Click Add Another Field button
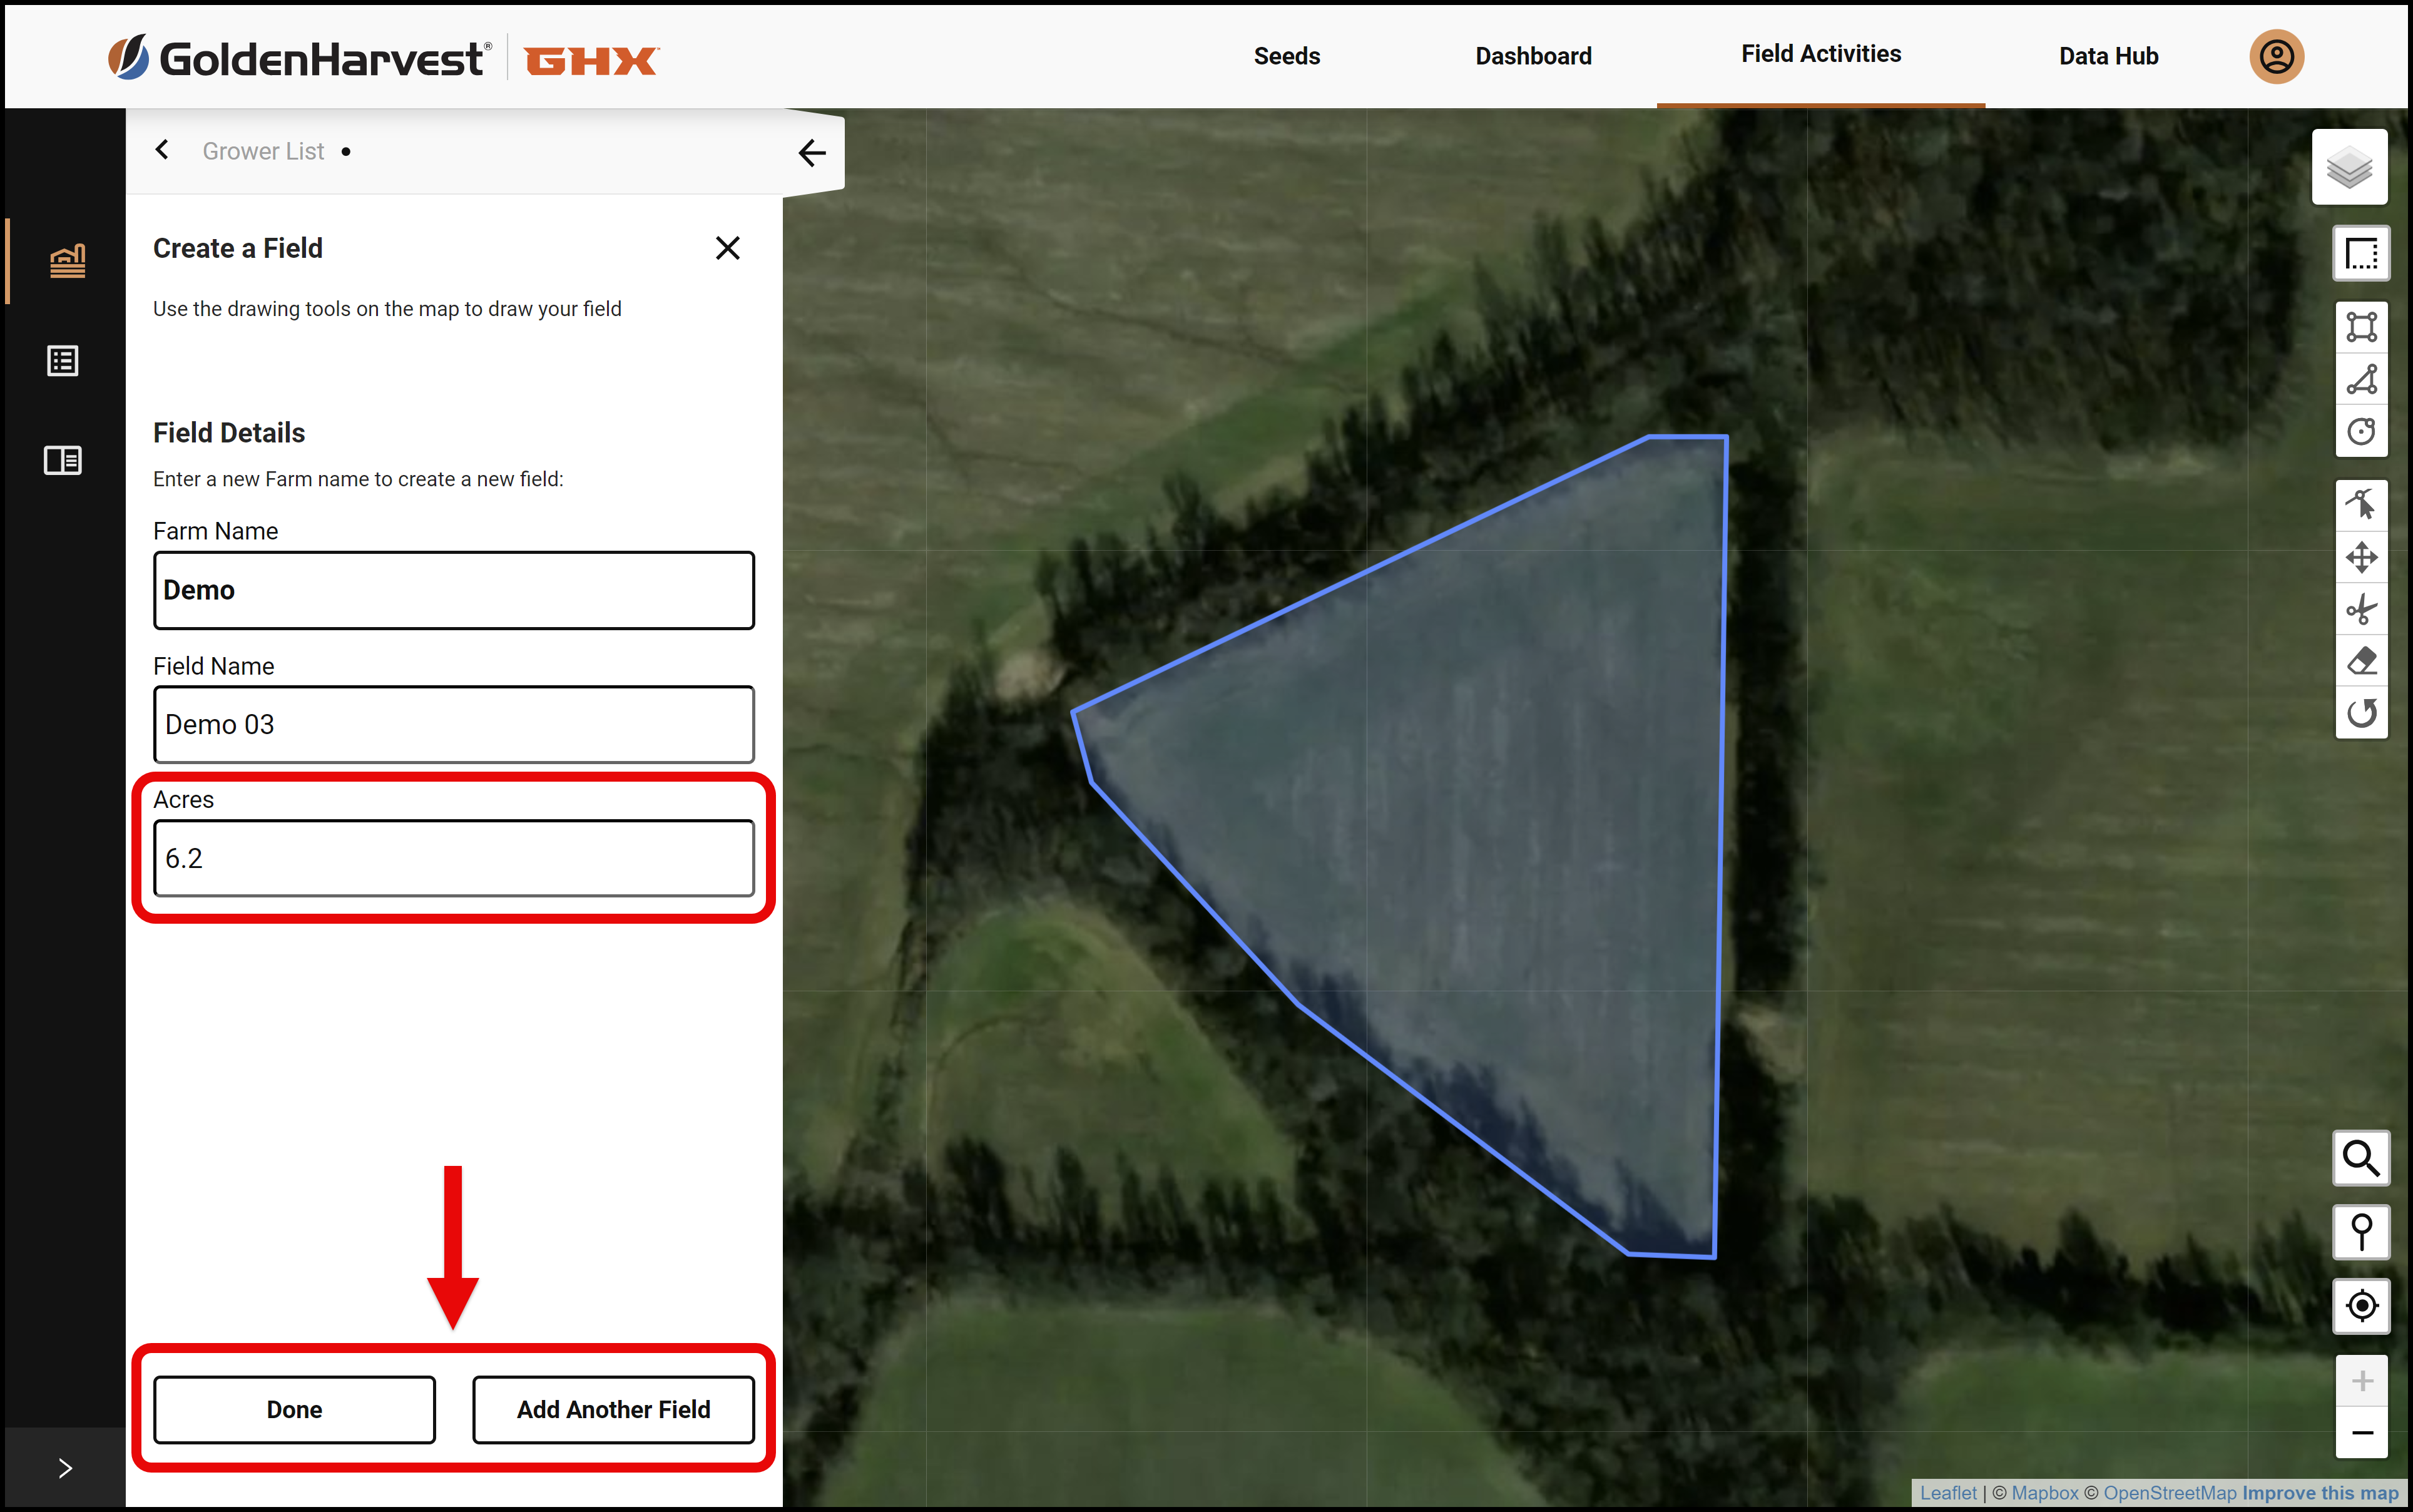The height and width of the screenshot is (1512, 2413). click(x=613, y=1409)
